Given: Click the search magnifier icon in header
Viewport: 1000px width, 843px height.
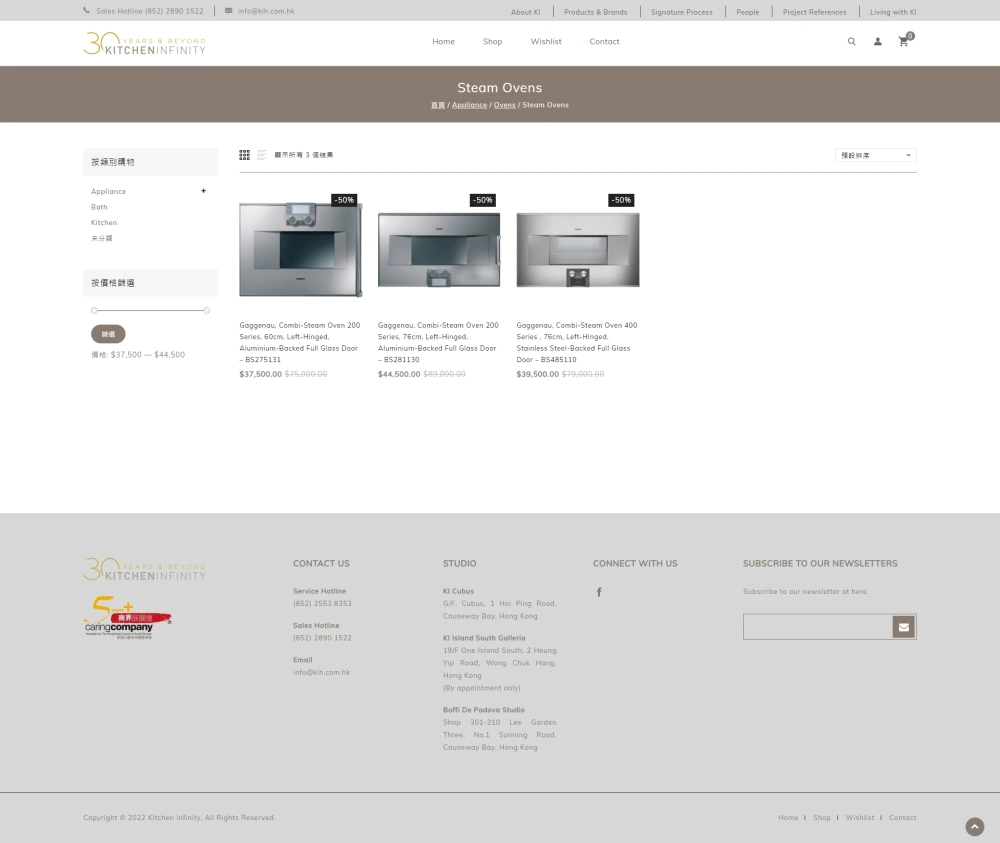Looking at the screenshot, I should pos(851,42).
